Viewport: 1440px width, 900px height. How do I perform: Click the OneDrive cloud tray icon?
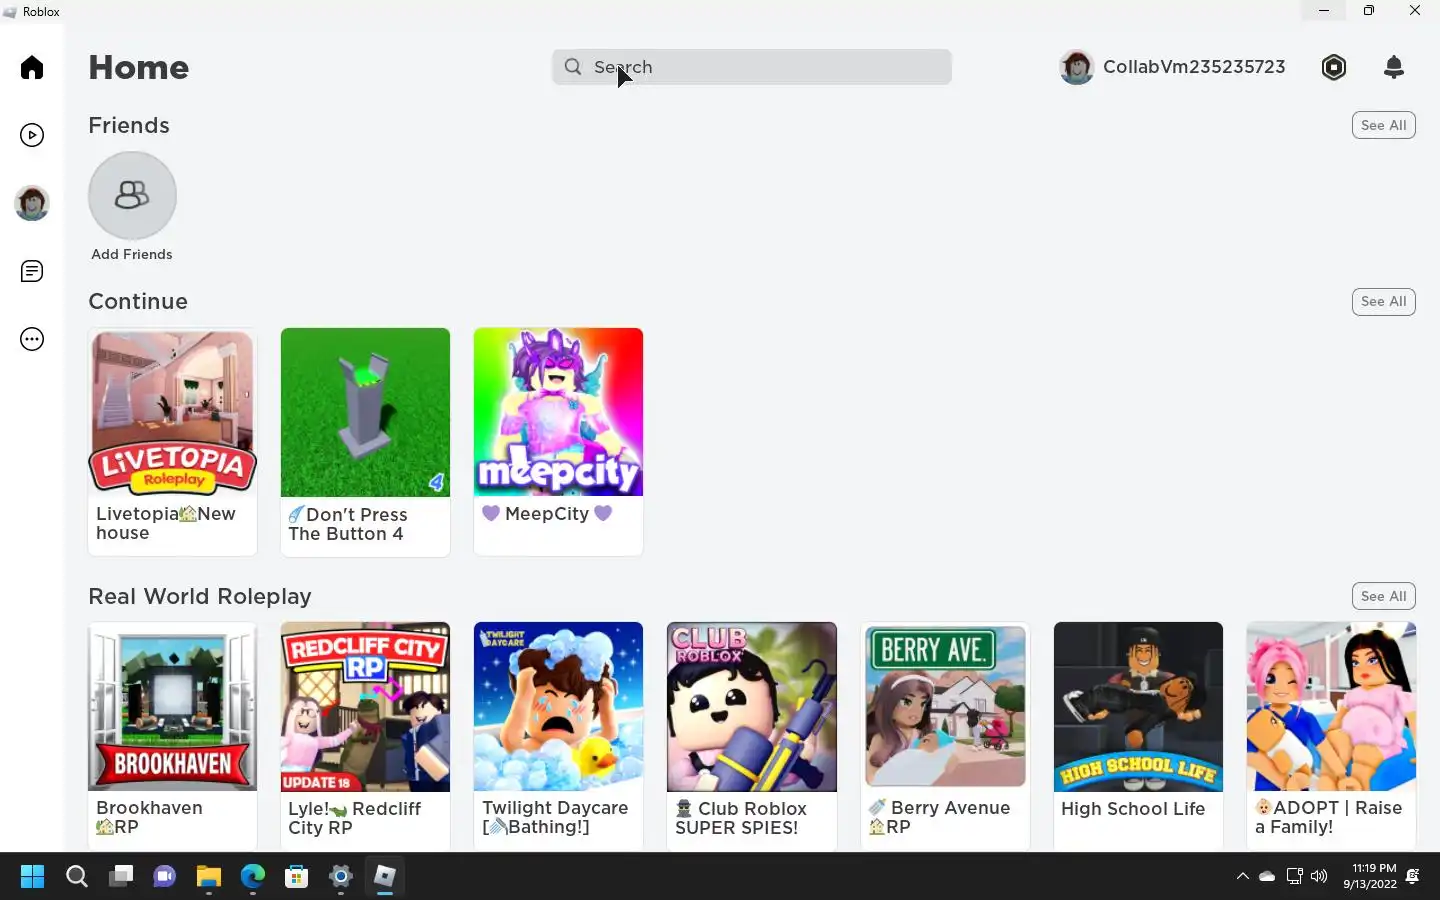tap(1267, 876)
